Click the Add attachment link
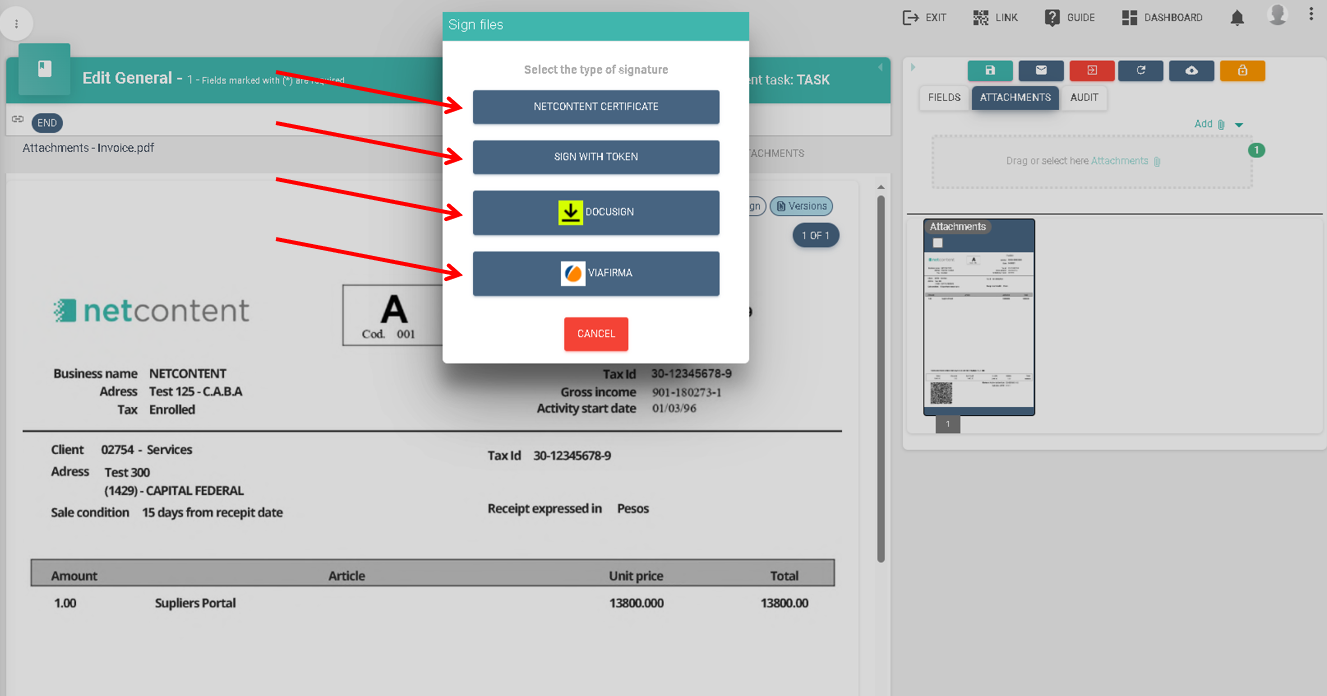The image size is (1327, 696). pos(1203,125)
